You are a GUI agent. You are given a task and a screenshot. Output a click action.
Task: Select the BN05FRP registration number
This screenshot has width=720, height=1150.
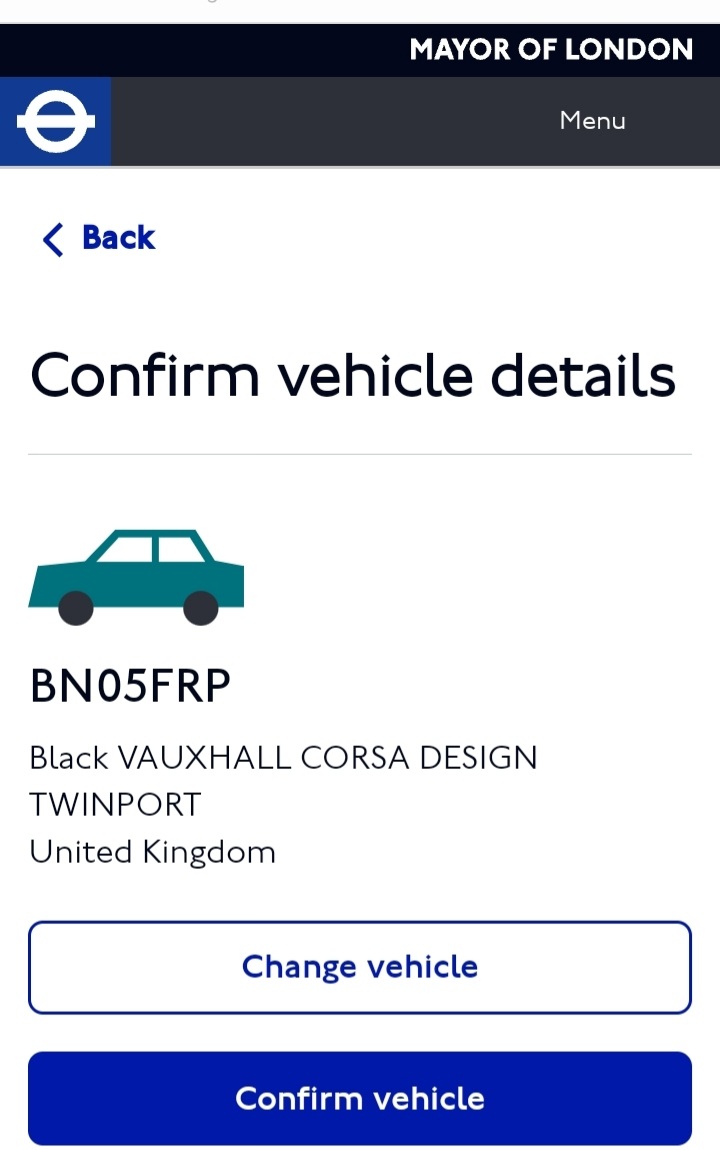coord(131,686)
